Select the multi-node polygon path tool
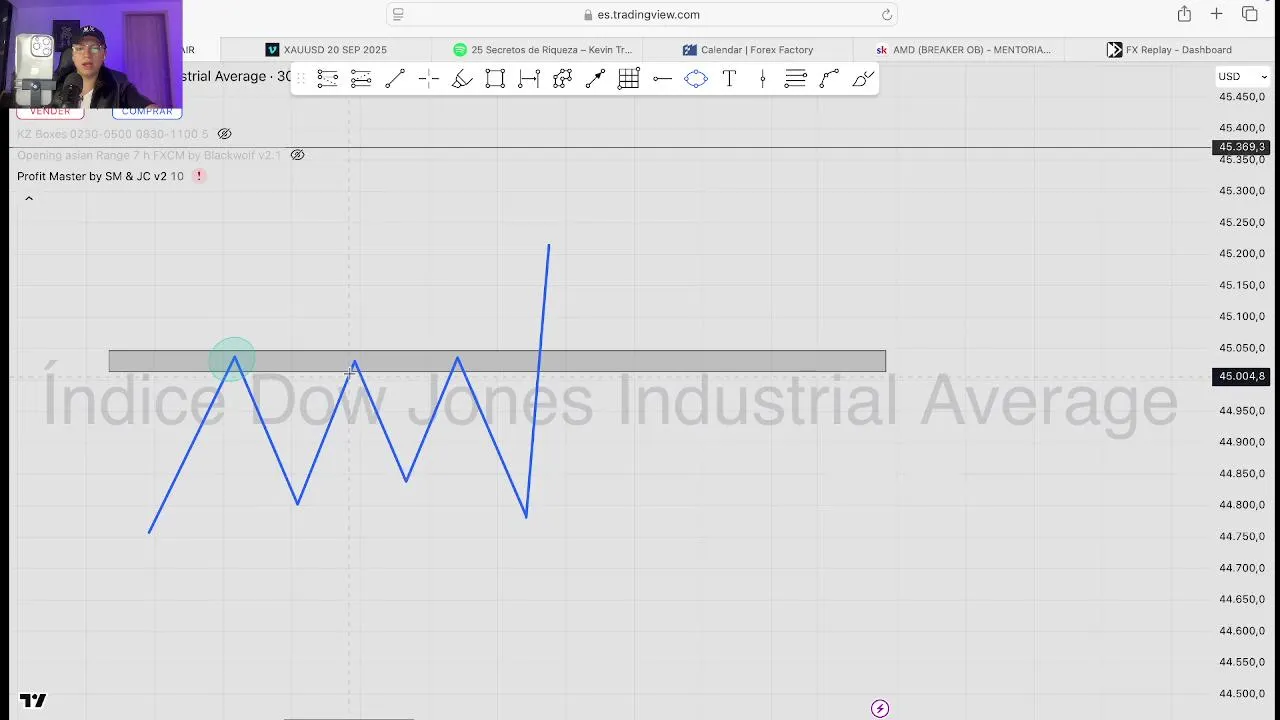The height and width of the screenshot is (720, 1280). click(562, 78)
